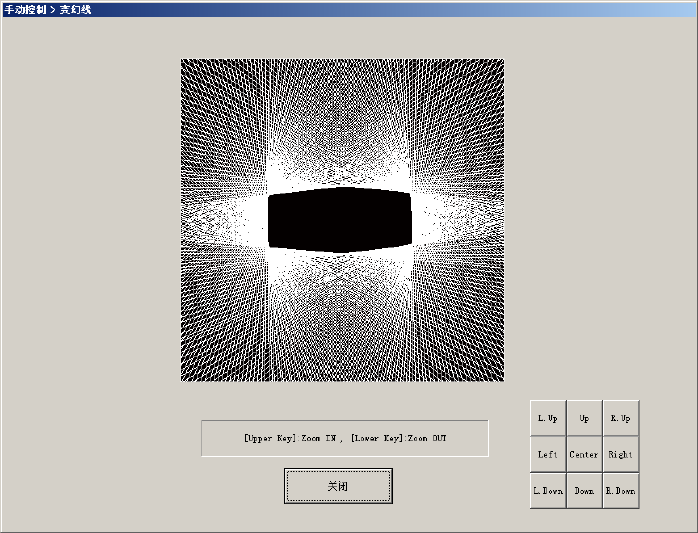Click the black shape in the pattern center
The height and width of the screenshot is (533, 698).
point(340,220)
